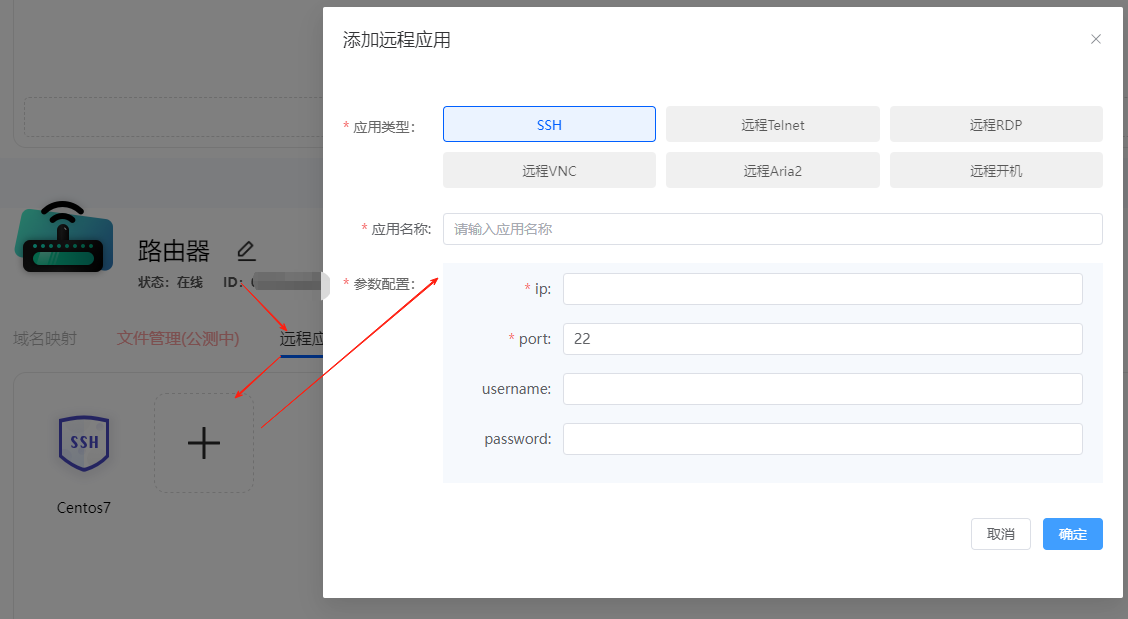The height and width of the screenshot is (619, 1128).
Task: Focus the ip input field
Action: click(822, 289)
